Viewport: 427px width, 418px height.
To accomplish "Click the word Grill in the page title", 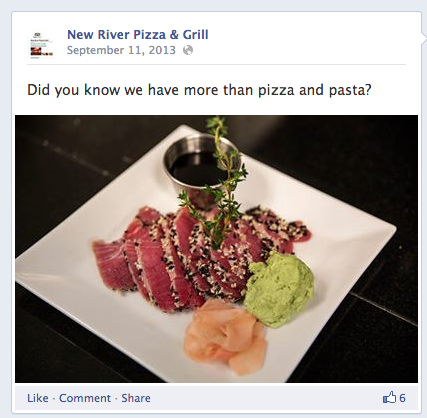I will pos(195,35).
